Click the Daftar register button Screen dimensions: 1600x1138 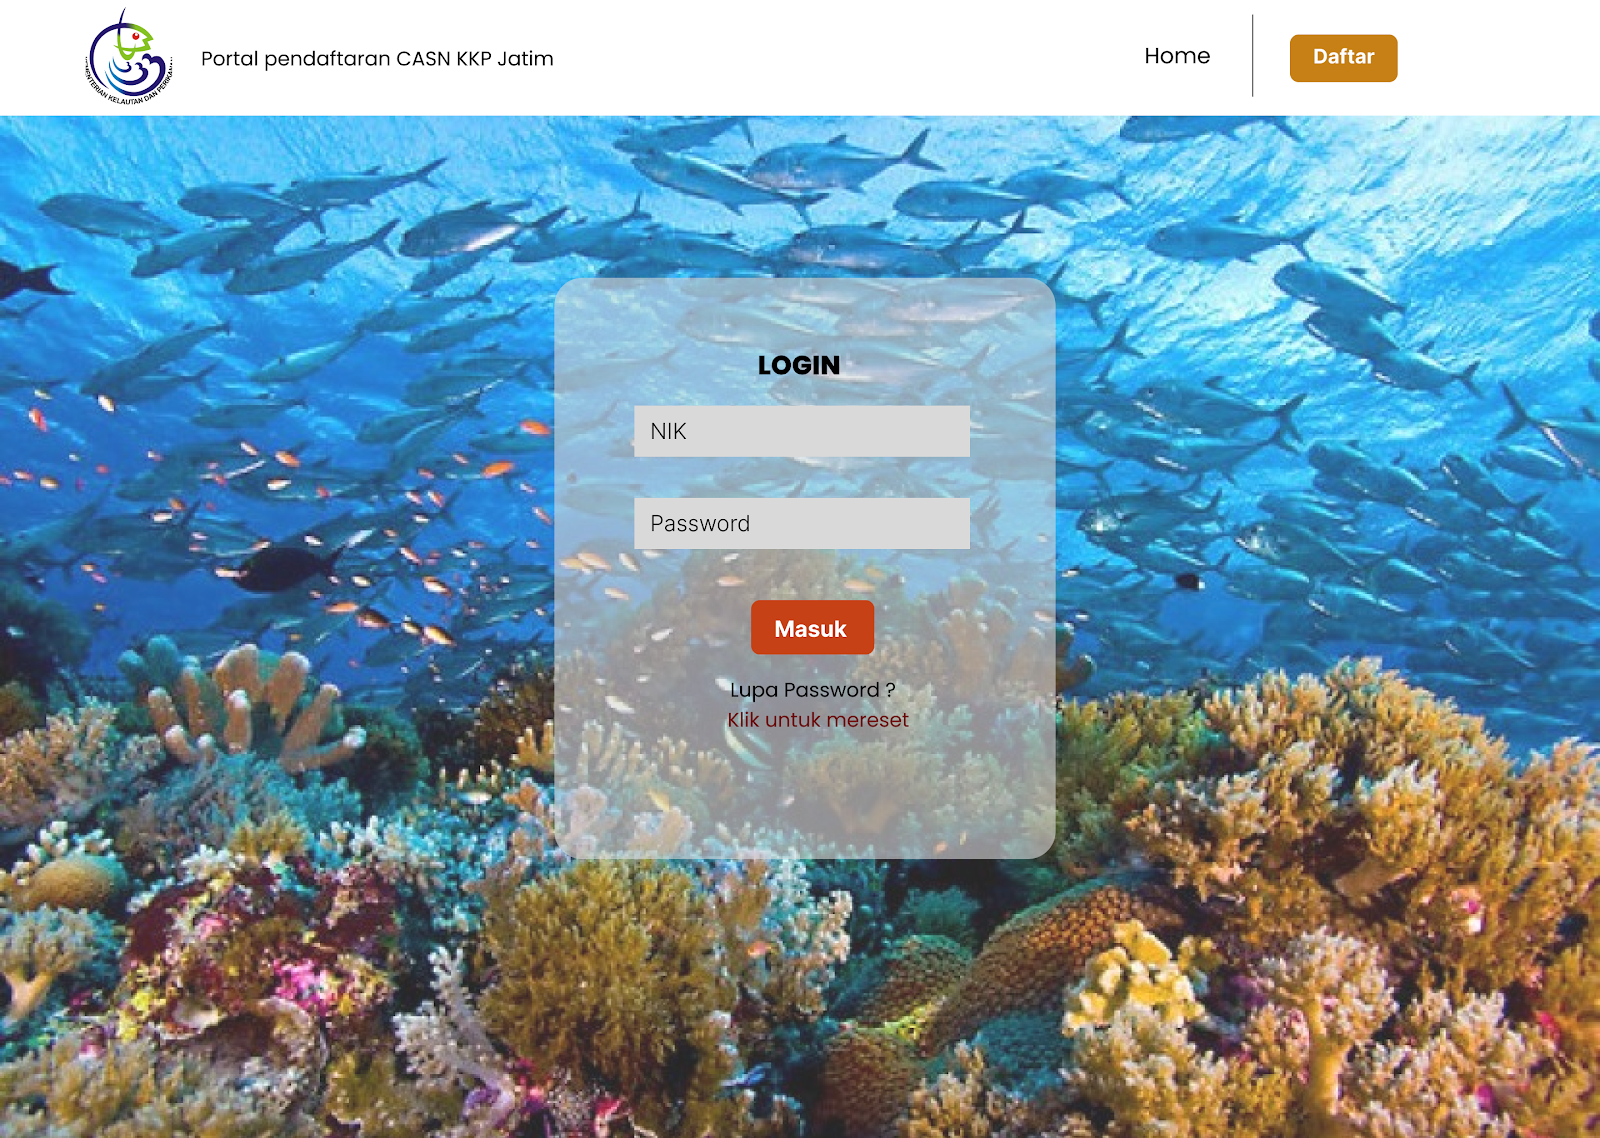click(1343, 58)
